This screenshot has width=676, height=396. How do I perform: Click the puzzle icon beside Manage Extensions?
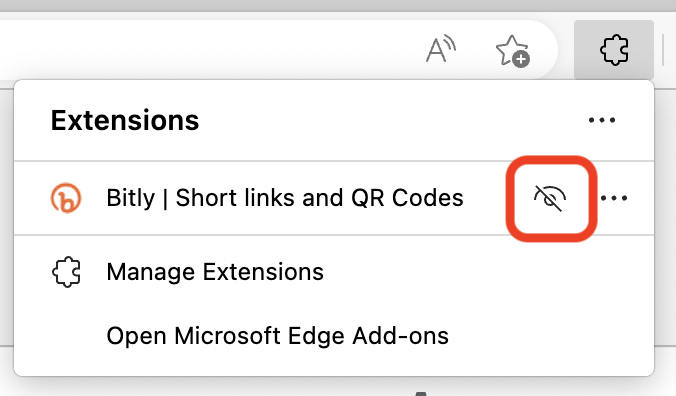coord(66,272)
